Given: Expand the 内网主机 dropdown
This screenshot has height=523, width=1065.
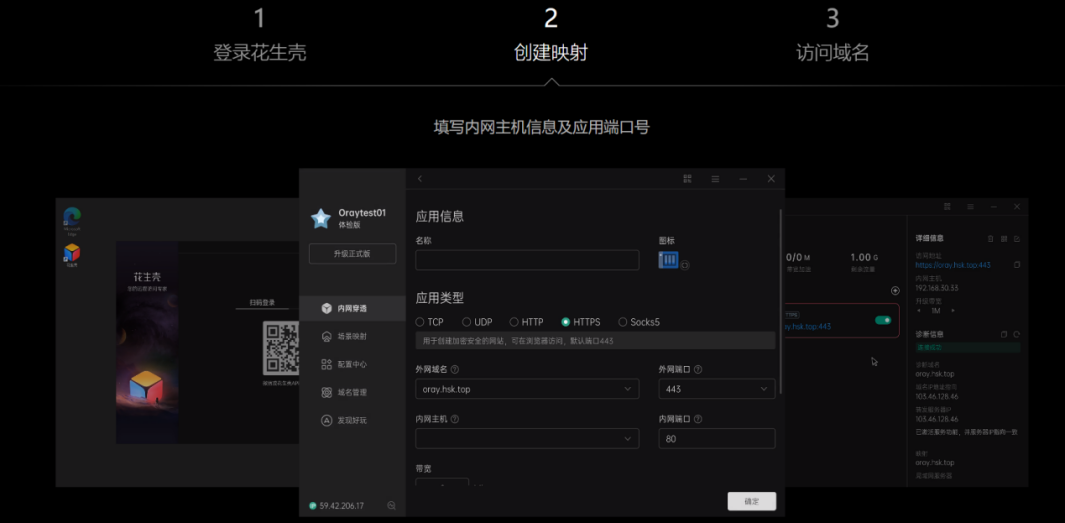Looking at the screenshot, I should 527,439.
